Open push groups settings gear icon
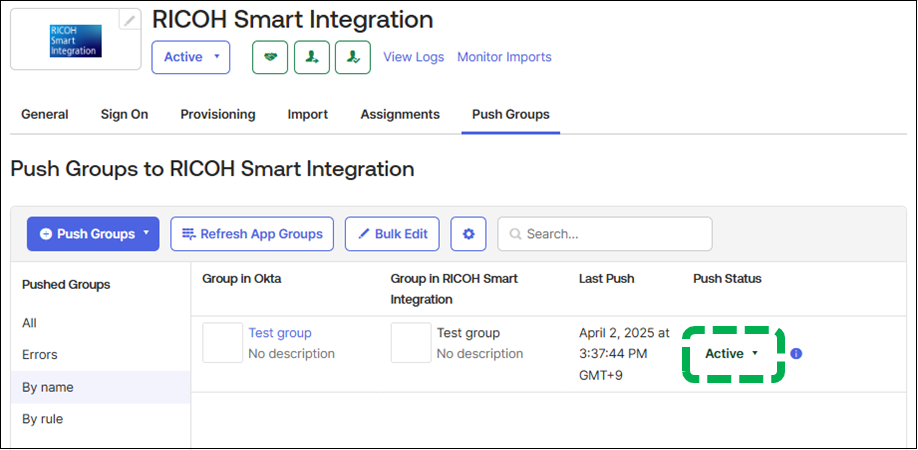The width and height of the screenshot is (918, 450). pos(468,234)
